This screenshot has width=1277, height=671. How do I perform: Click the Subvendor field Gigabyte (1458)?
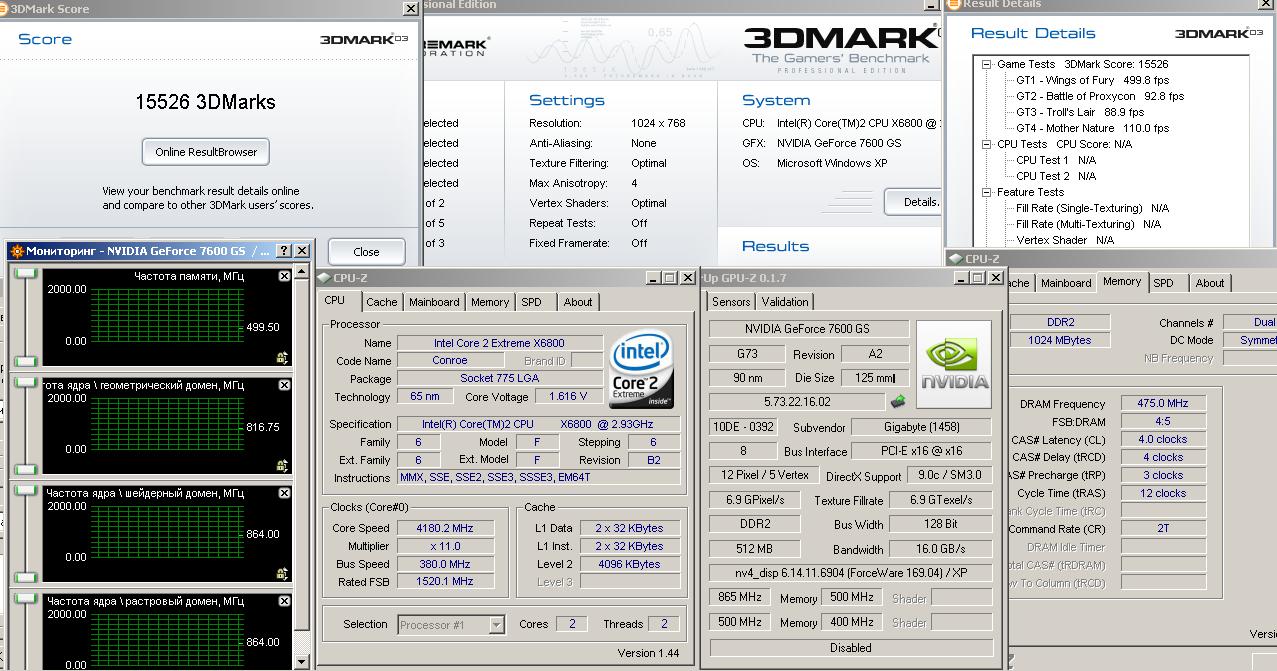(921, 426)
